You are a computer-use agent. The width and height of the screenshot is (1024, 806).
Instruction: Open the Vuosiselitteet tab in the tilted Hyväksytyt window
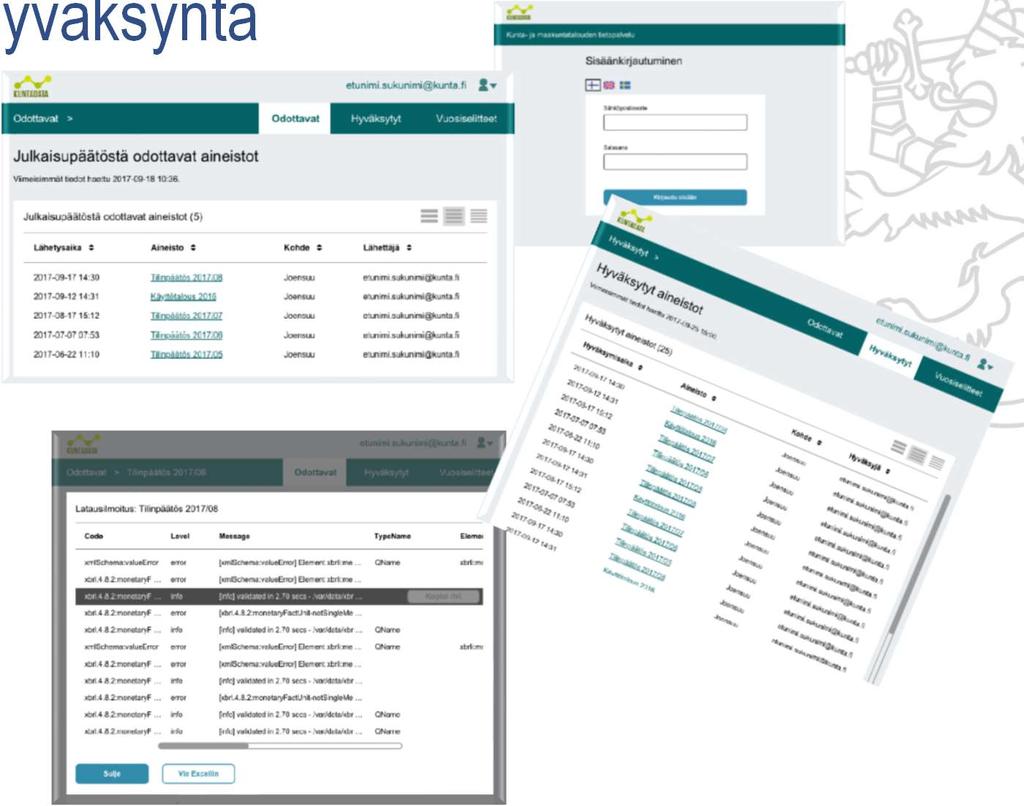coord(958,385)
